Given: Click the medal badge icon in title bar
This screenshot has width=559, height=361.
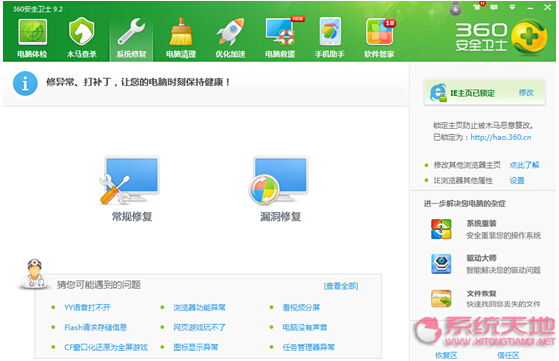Looking at the screenshot, I should coord(455,9).
